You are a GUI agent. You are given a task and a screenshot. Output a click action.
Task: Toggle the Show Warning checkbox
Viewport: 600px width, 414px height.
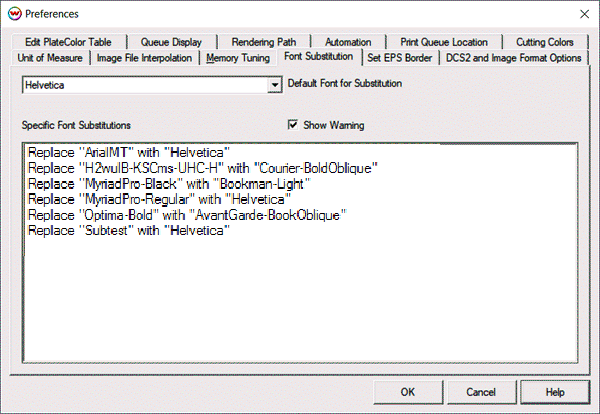293,126
